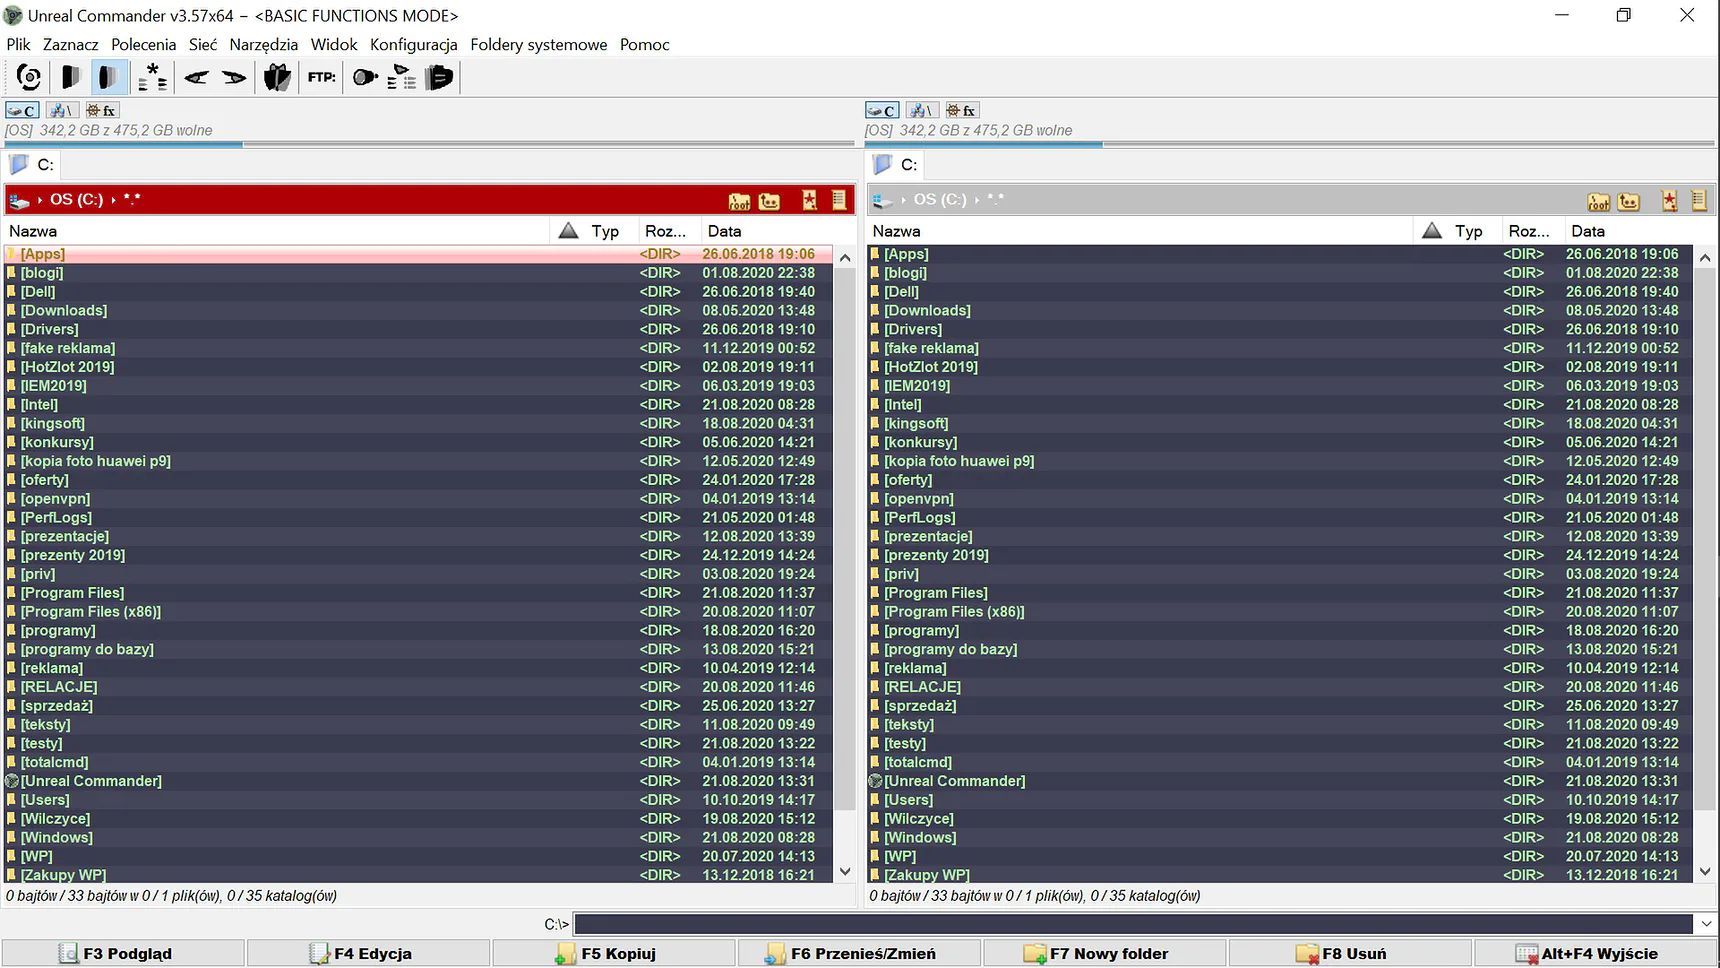Go to parent folder in the right panel
1720x968 pixels.
[1629, 201]
